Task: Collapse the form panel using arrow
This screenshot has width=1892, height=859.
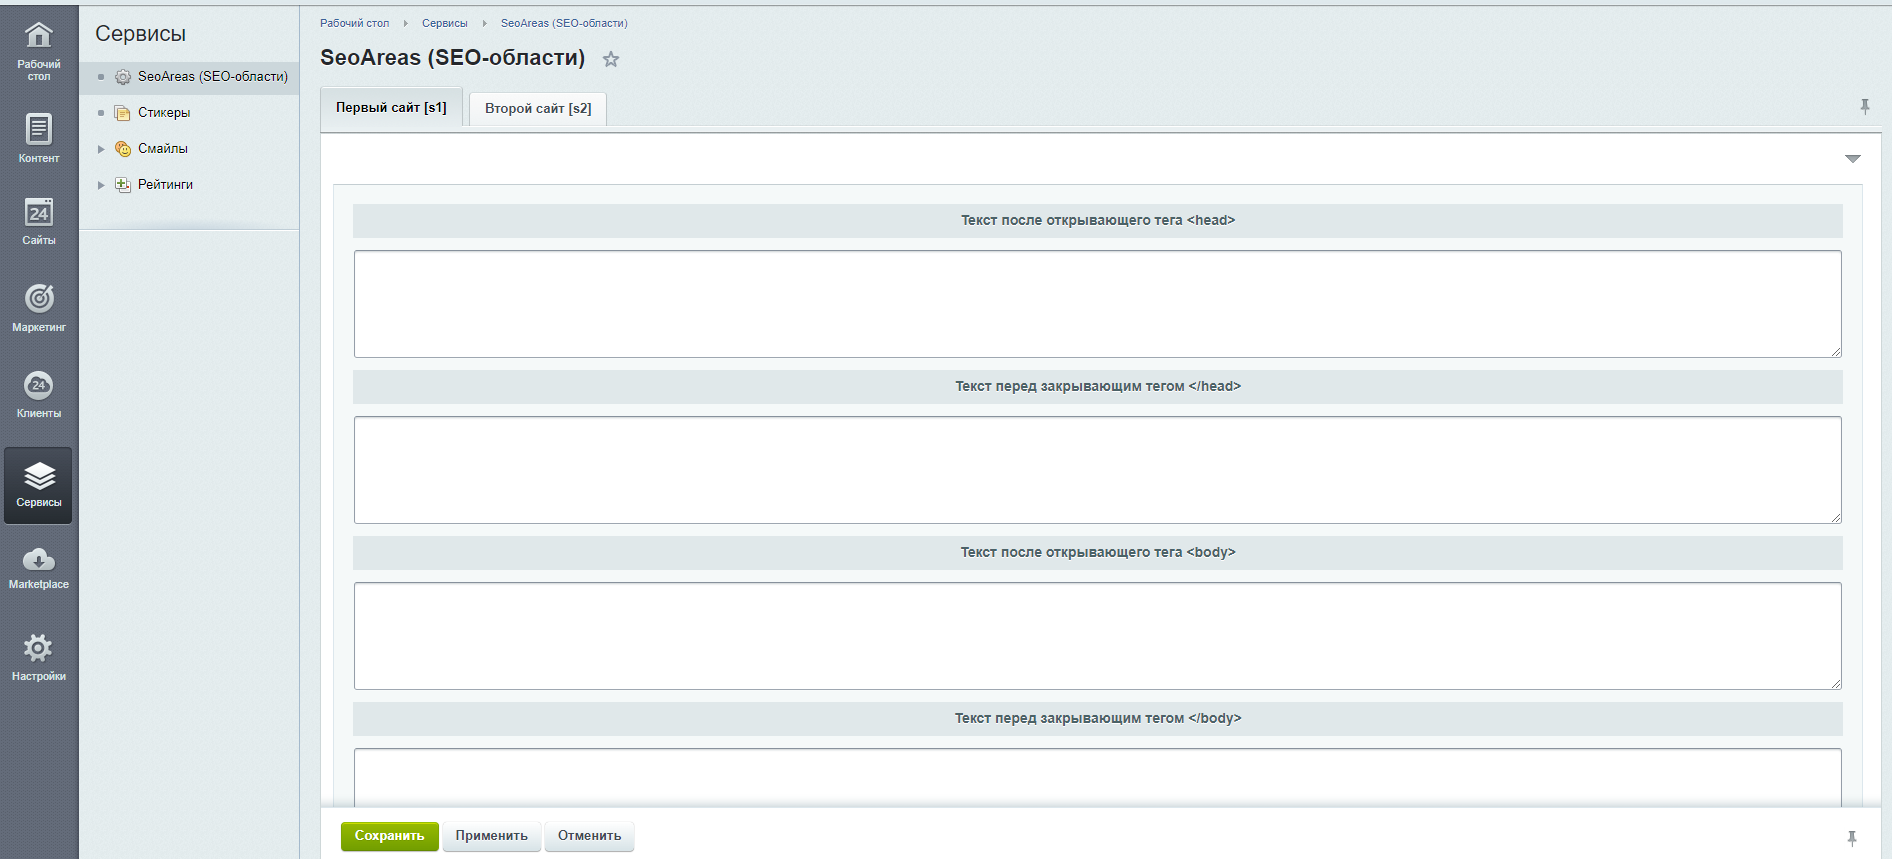Action: tap(1852, 159)
